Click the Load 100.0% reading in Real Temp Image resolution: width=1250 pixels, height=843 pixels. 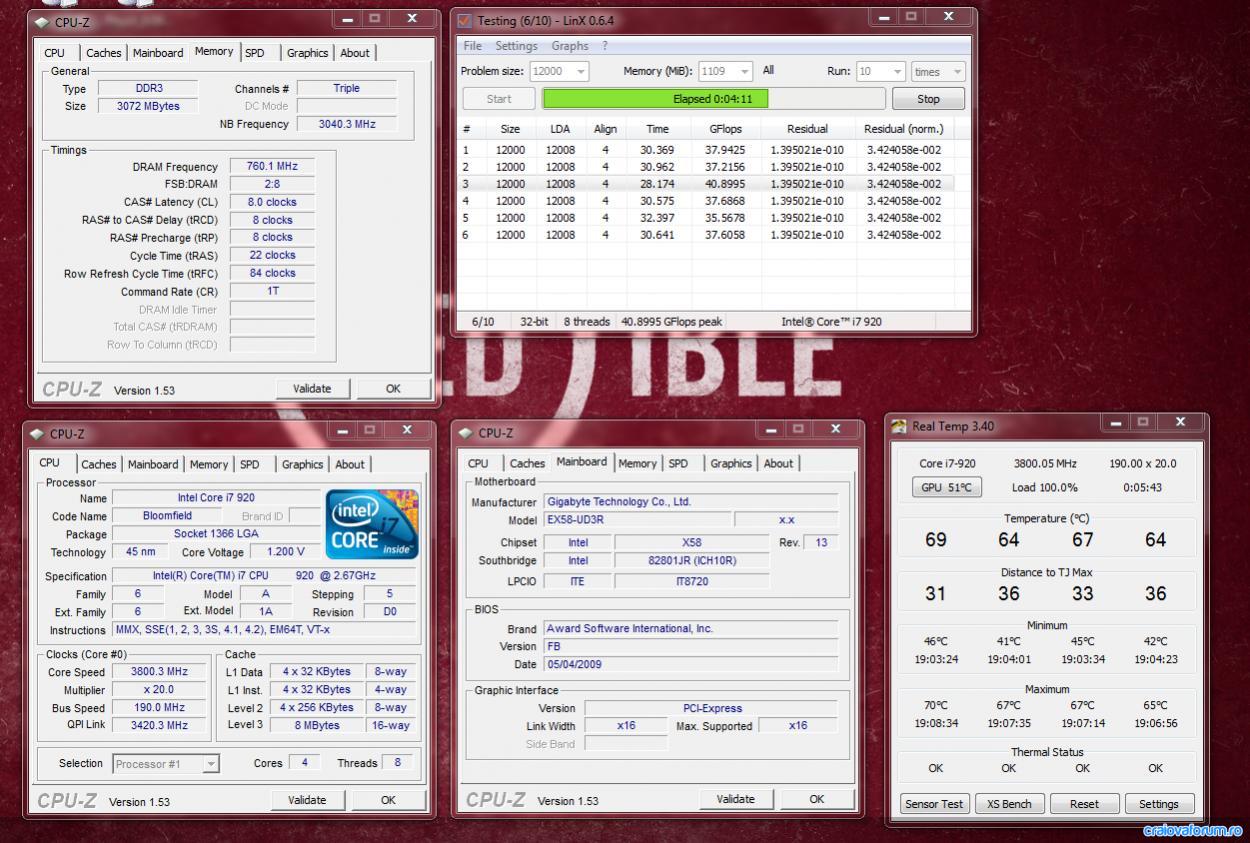point(1045,488)
